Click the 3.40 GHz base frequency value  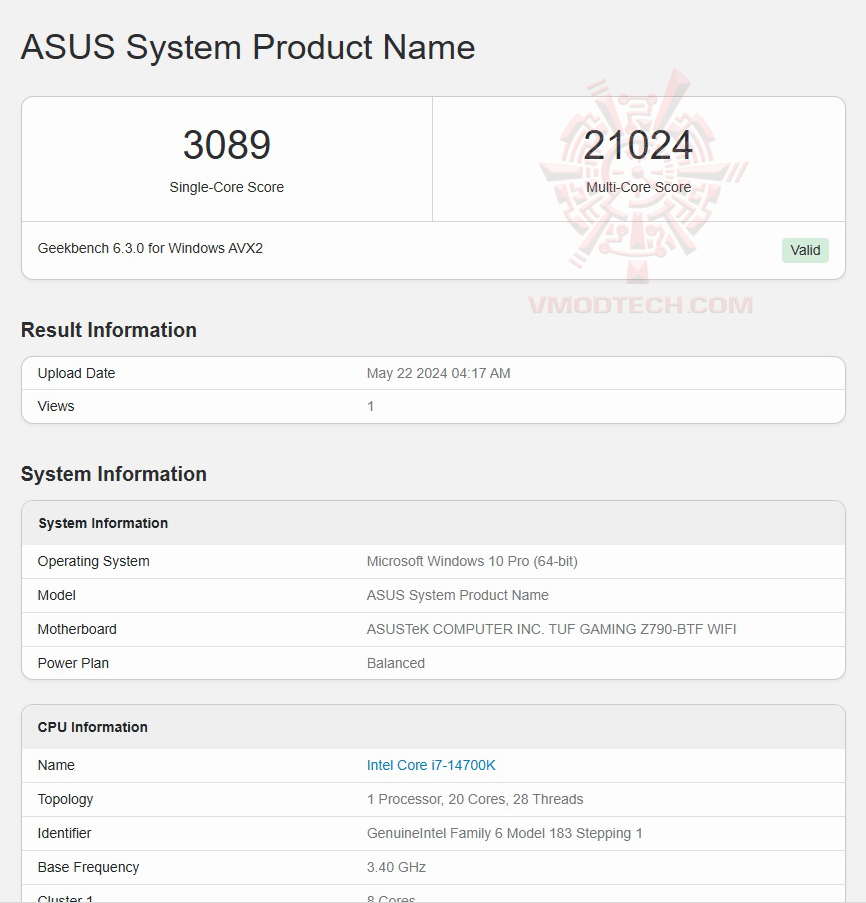396,867
